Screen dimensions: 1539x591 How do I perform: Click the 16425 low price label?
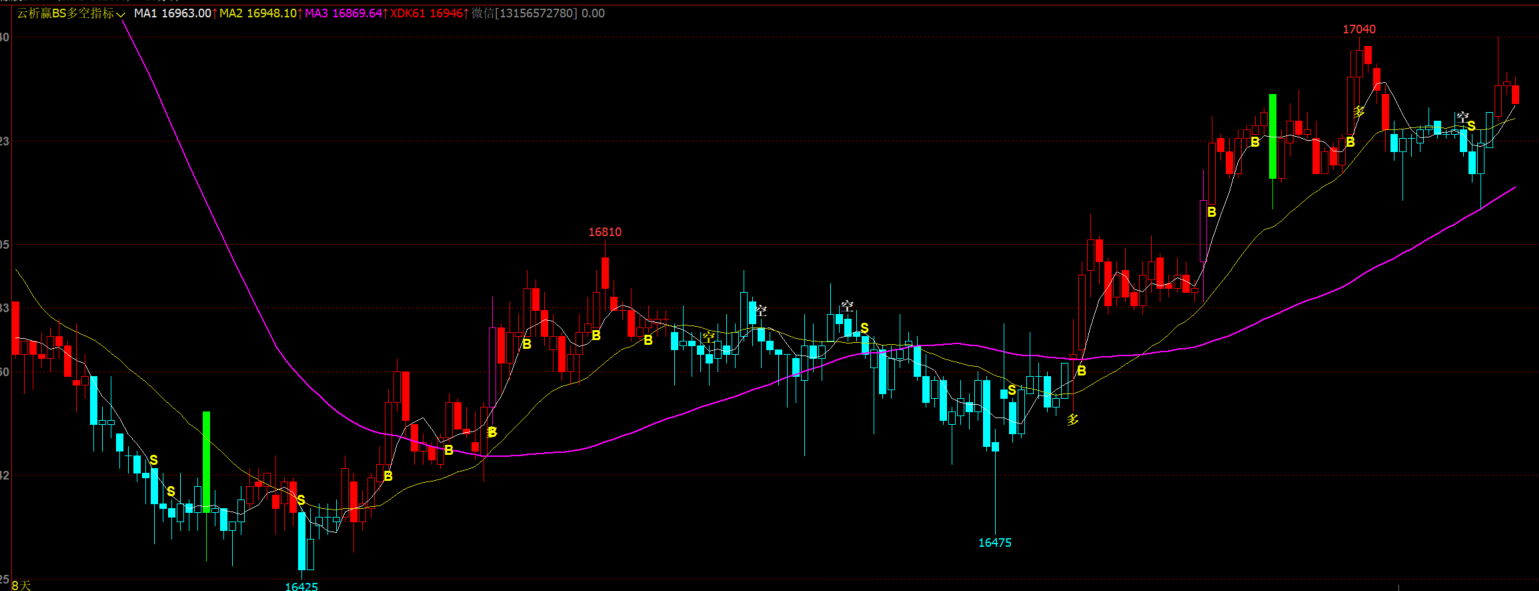point(301,586)
